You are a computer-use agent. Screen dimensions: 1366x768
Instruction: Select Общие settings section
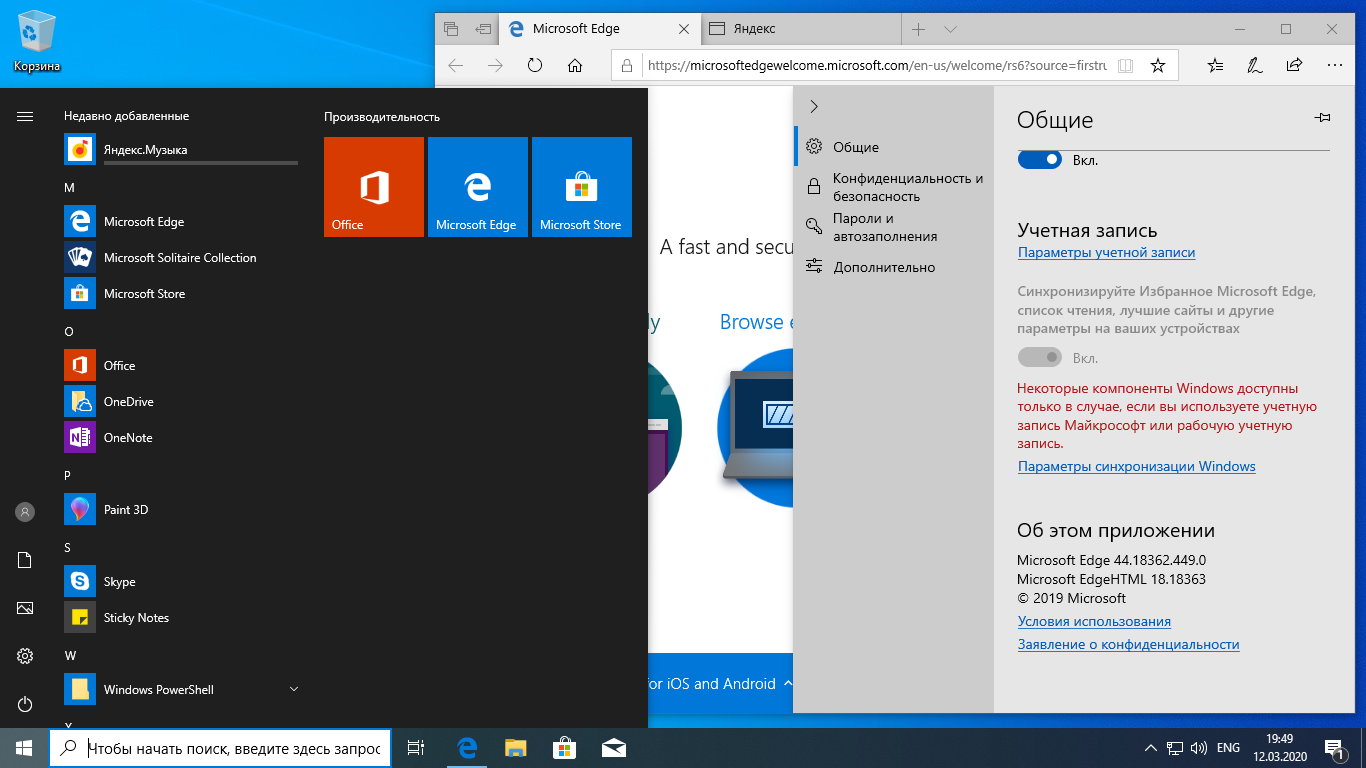coord(895,147)
